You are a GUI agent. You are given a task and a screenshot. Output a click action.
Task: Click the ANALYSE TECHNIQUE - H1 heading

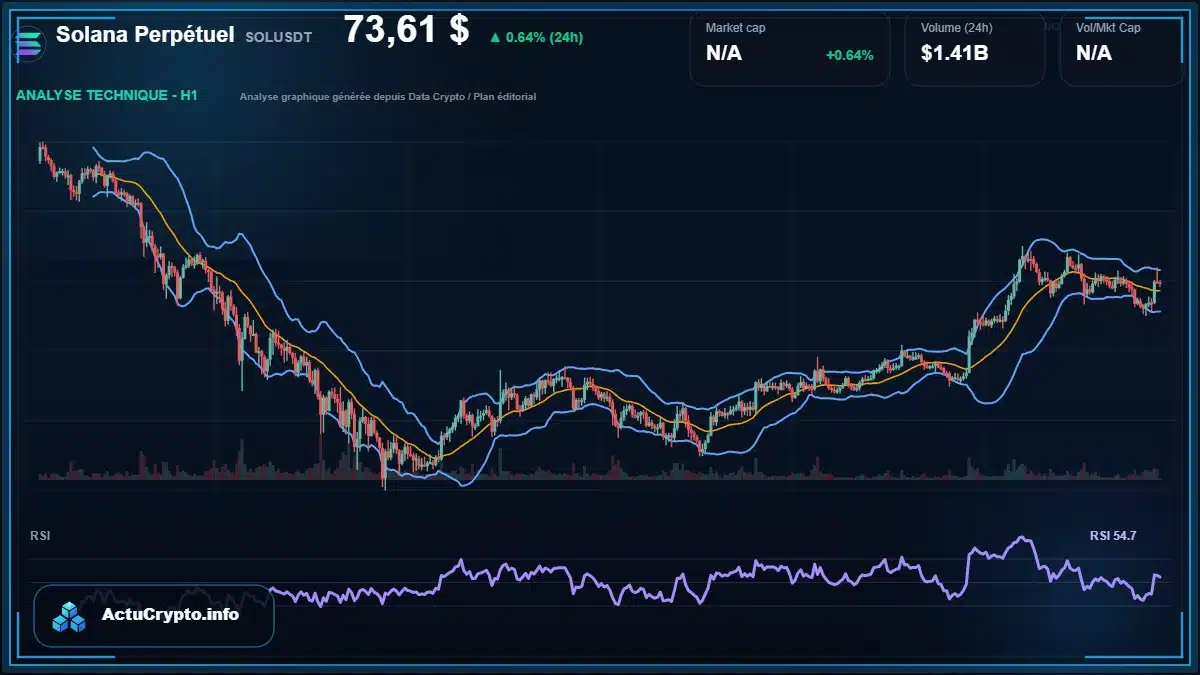coord(107,96)
